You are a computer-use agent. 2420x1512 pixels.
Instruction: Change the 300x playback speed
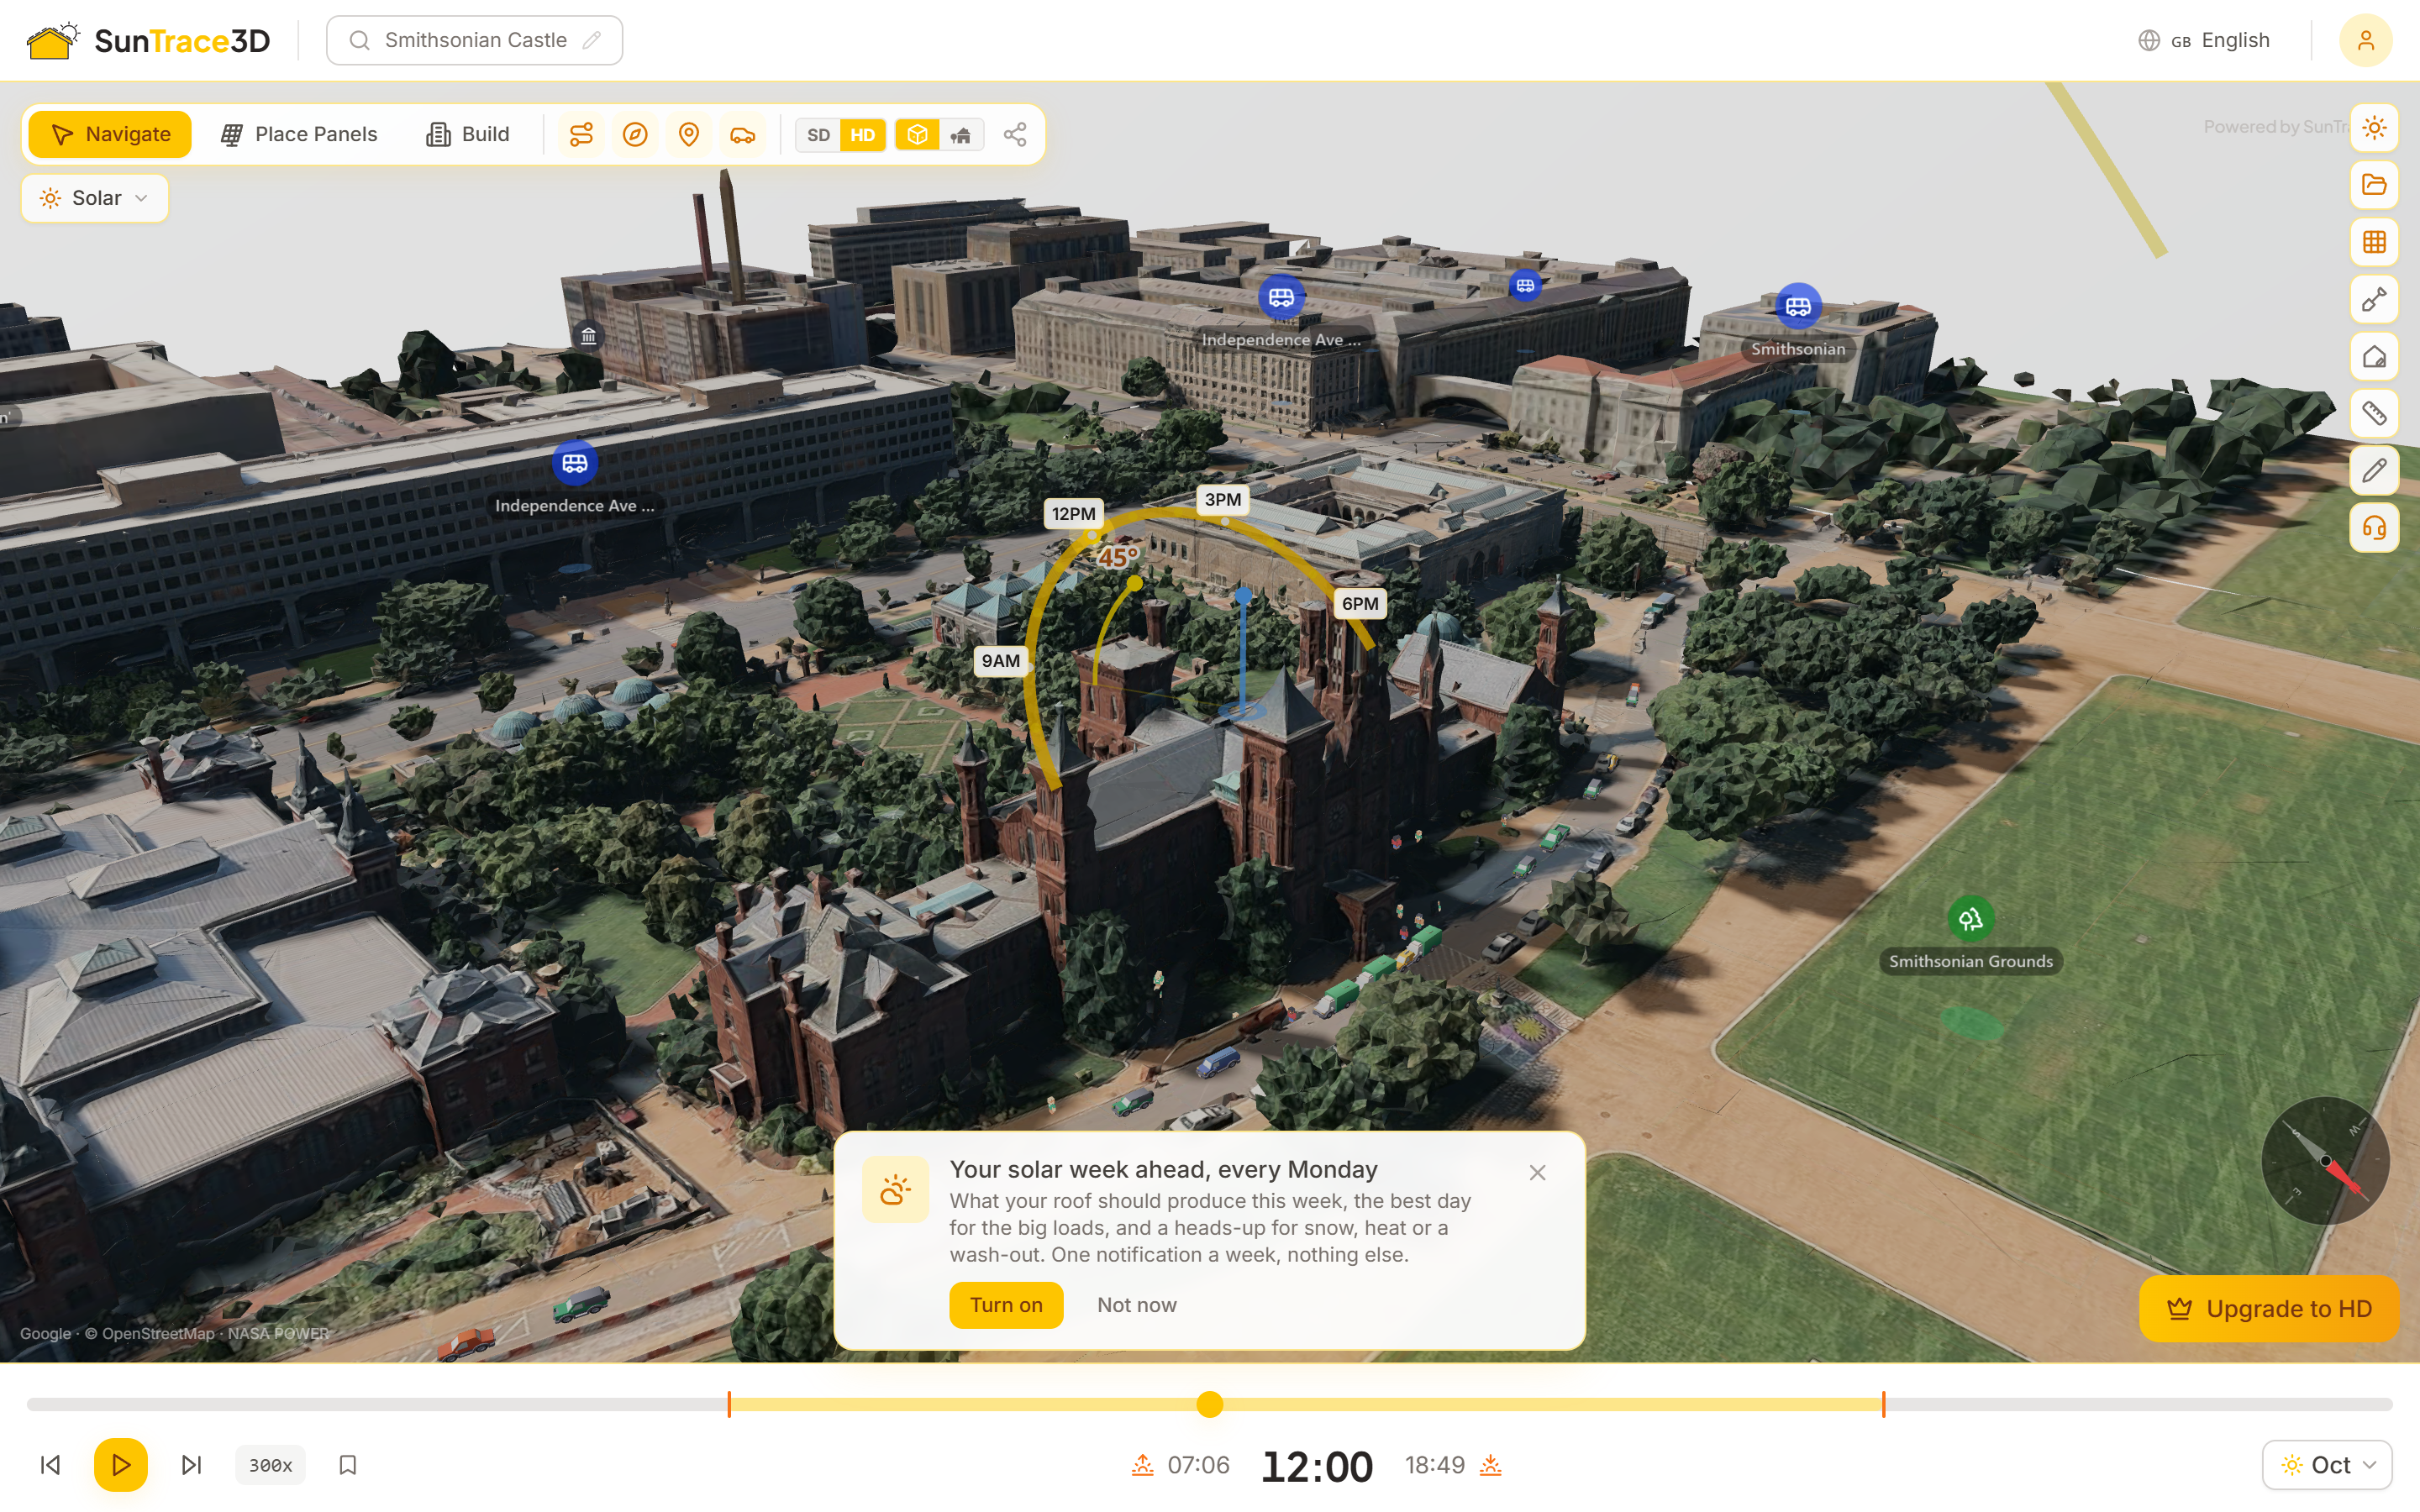tap(270, 1465)
